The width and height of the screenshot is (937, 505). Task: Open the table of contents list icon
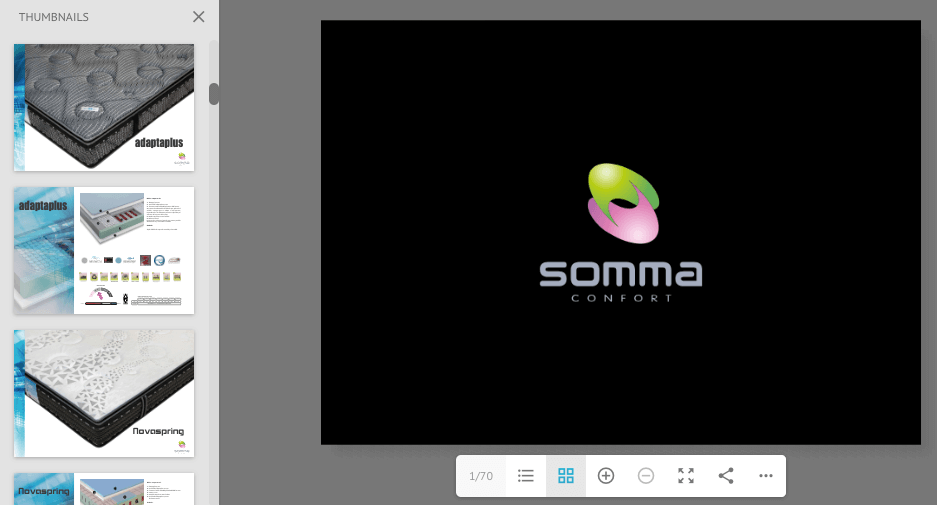[x=526, y=476]
